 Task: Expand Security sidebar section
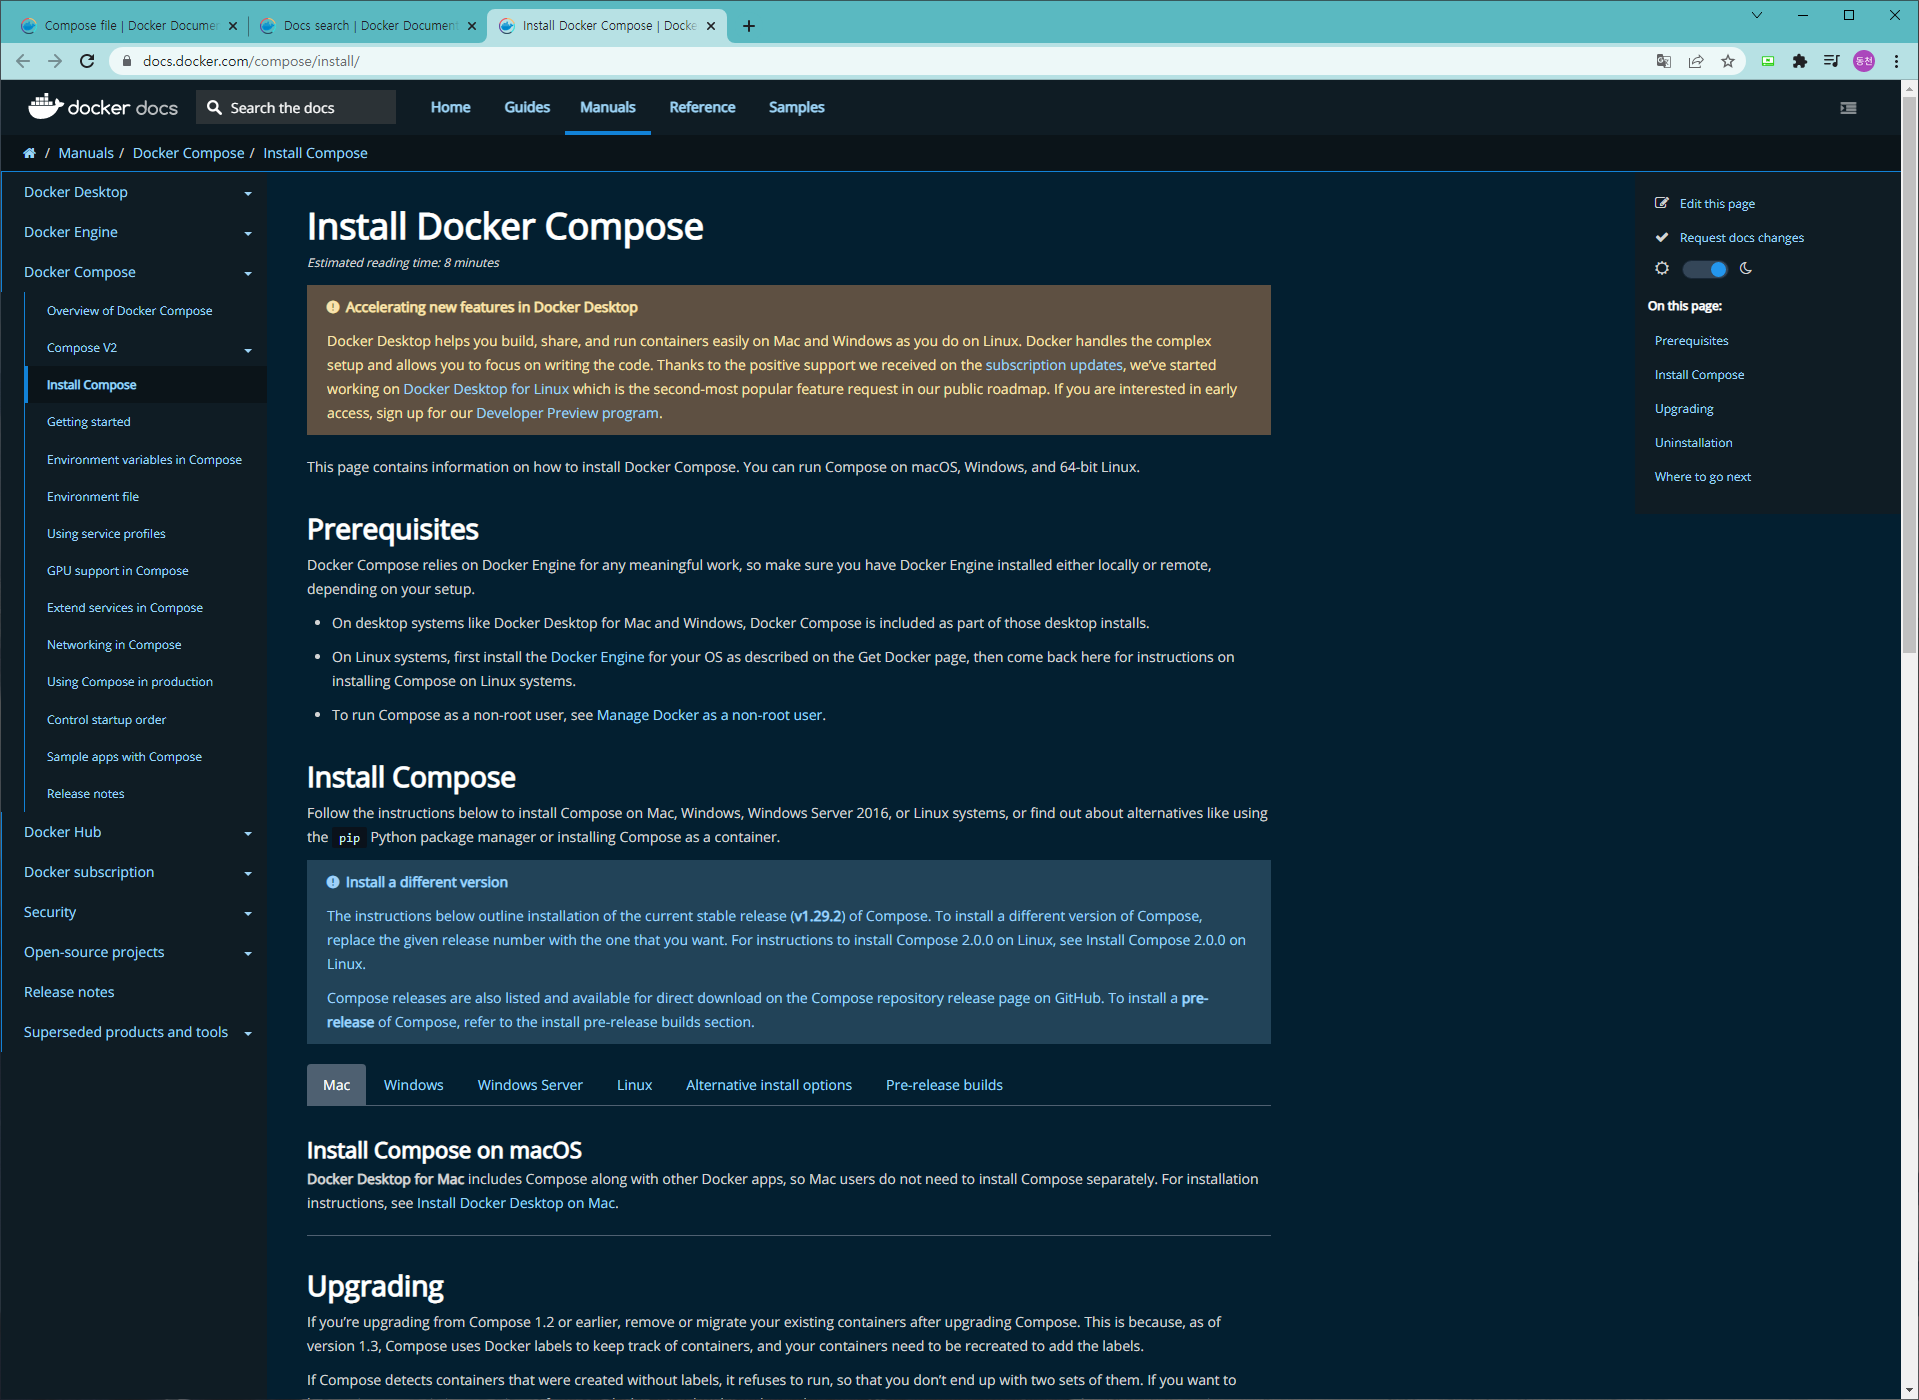tap(248, 913)
